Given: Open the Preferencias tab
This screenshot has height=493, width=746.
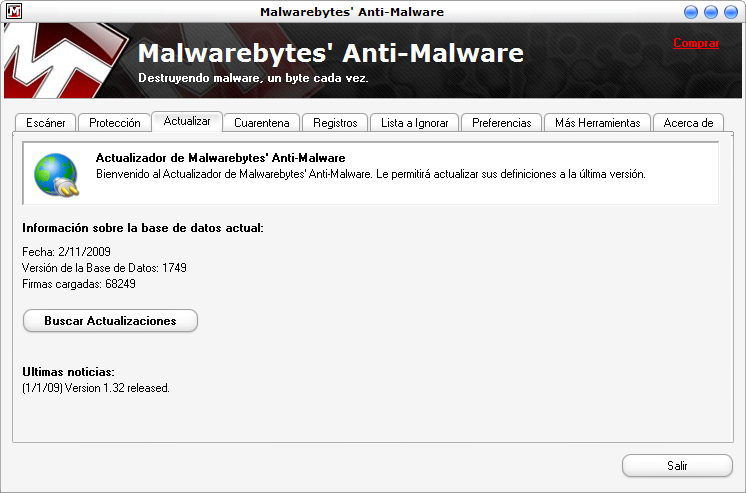Looking at the screenshot, I should [502, 123].
